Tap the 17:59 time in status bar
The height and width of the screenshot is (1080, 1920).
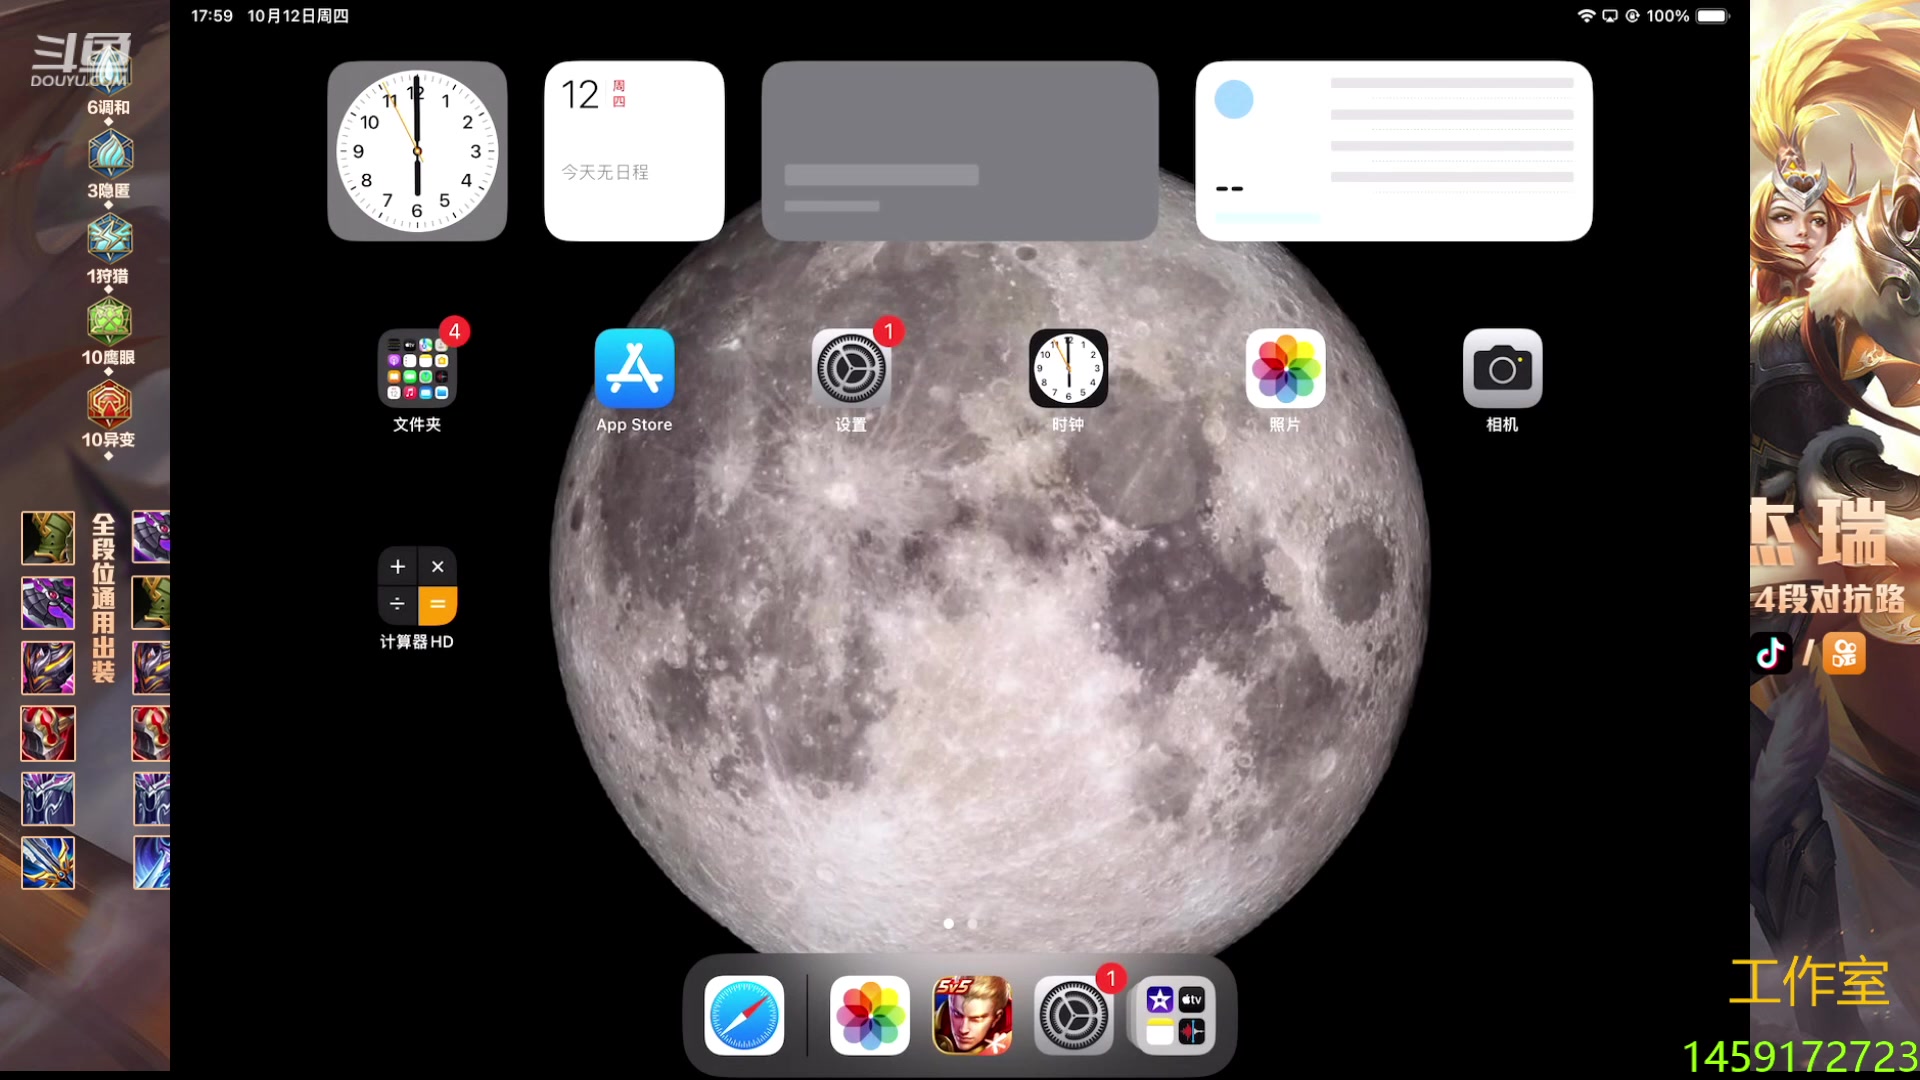pyautogui.click(x=212, y=16)
